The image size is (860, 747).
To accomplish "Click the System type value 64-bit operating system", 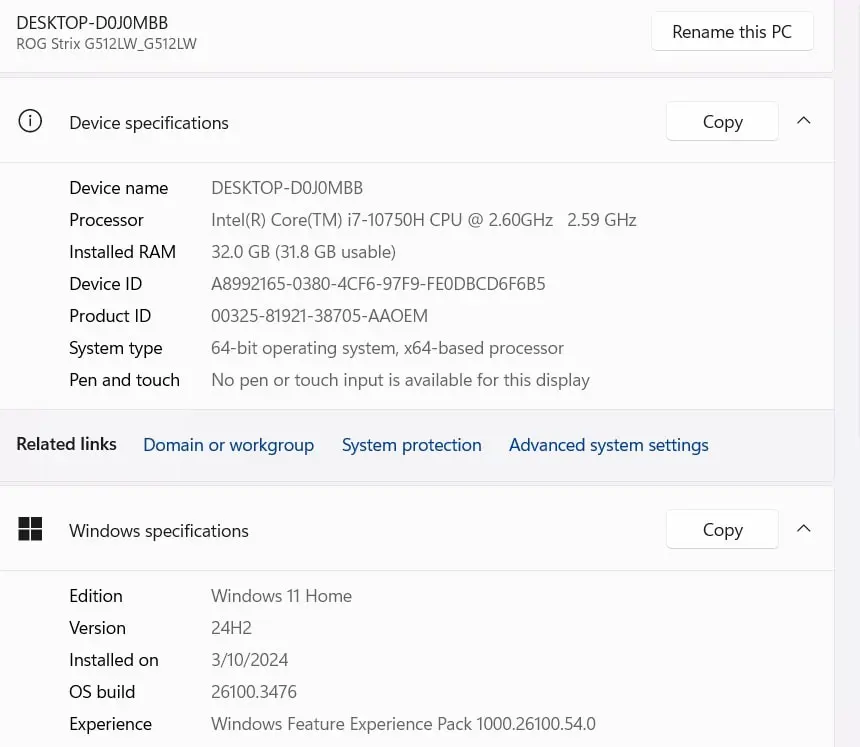I will point(387,348).
